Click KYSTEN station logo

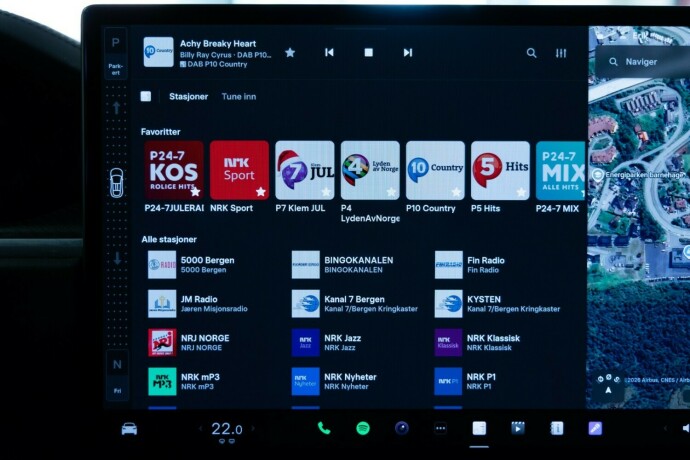coord(448,304)
